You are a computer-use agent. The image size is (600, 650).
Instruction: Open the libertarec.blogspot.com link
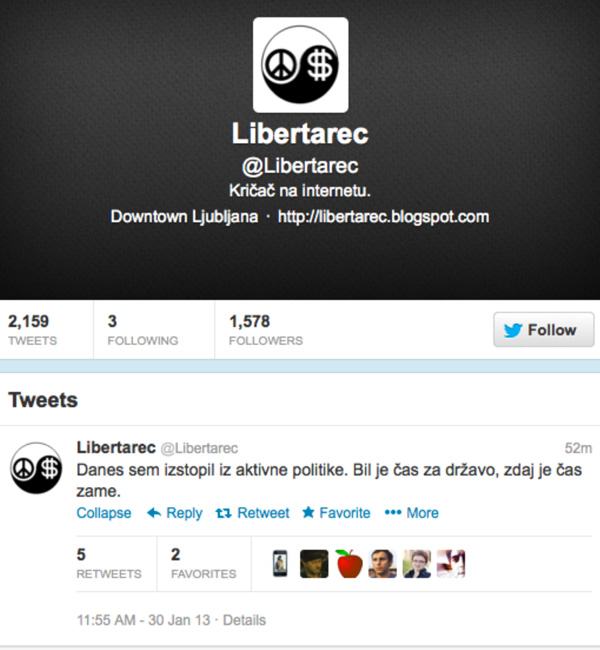(384, 217)
